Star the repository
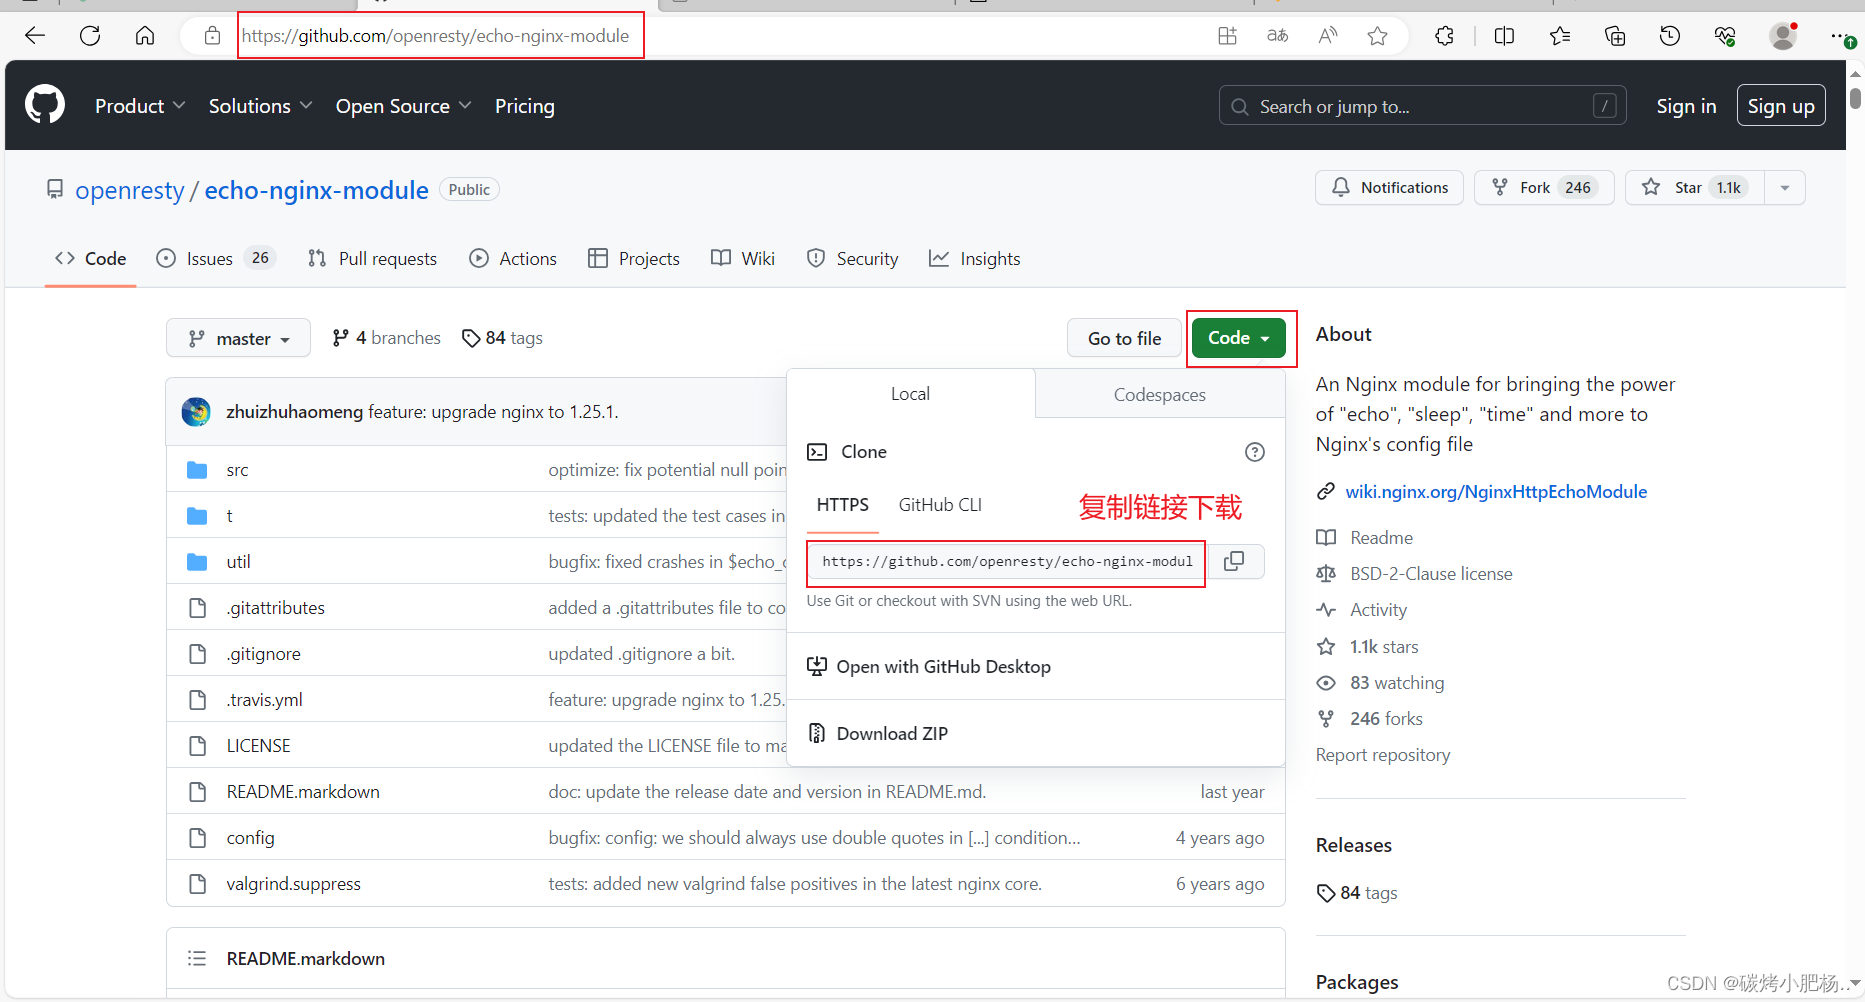Screen dimensions: 1865x1002 point(1695,187)
